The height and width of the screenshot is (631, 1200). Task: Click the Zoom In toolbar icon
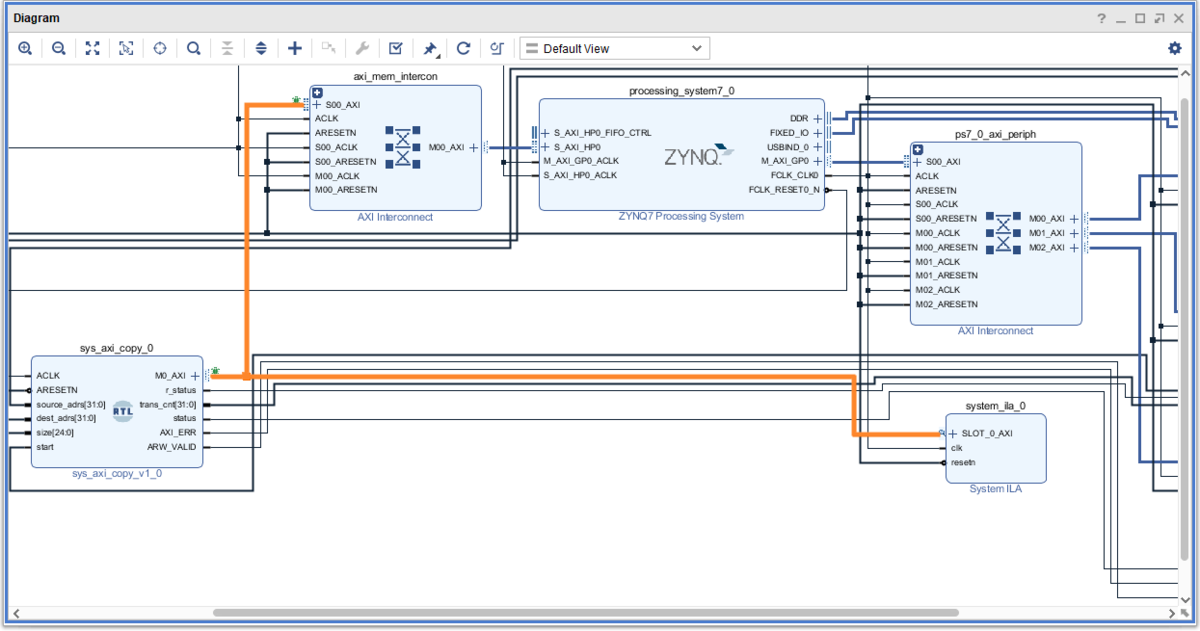pyautogui.click(x=25, y=48)
